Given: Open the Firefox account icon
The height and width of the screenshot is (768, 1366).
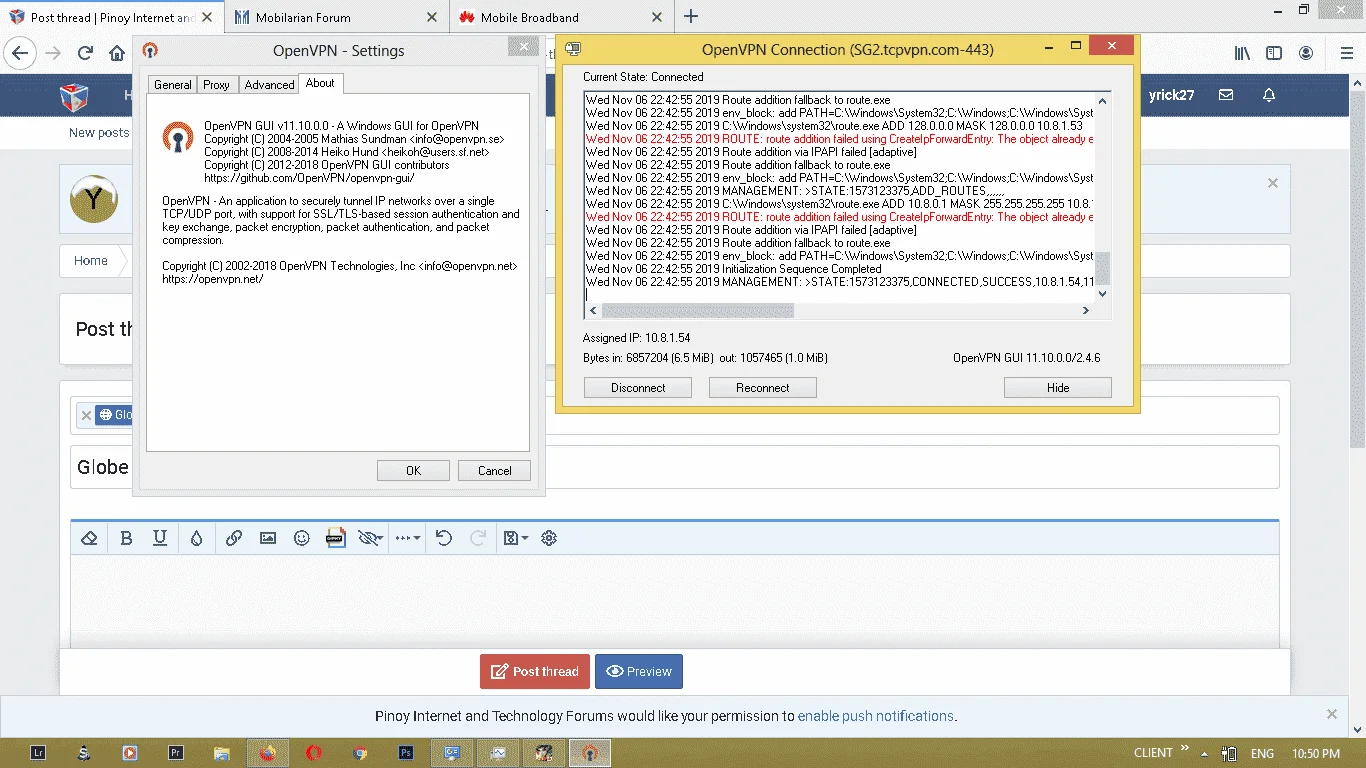Looking at the screenshot, I should pyautogui.click(x=1306, y=53).
